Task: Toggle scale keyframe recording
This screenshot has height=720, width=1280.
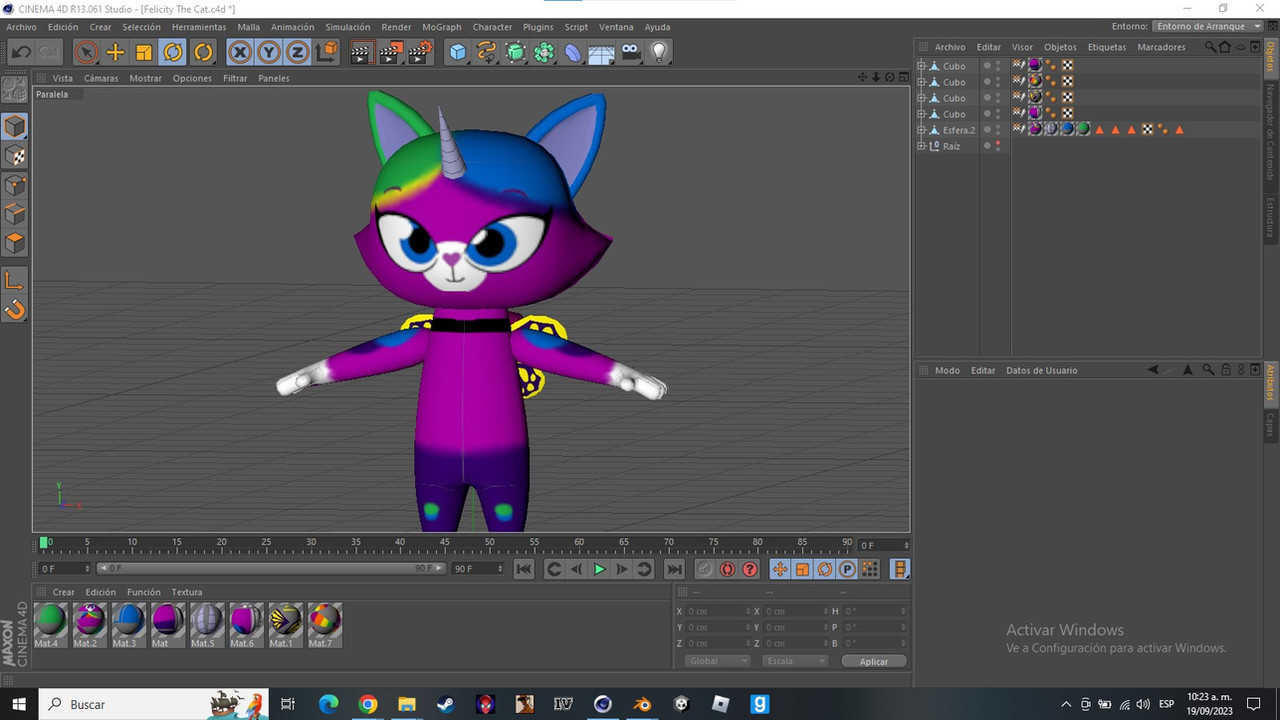Action: click(x=802, y=569)
